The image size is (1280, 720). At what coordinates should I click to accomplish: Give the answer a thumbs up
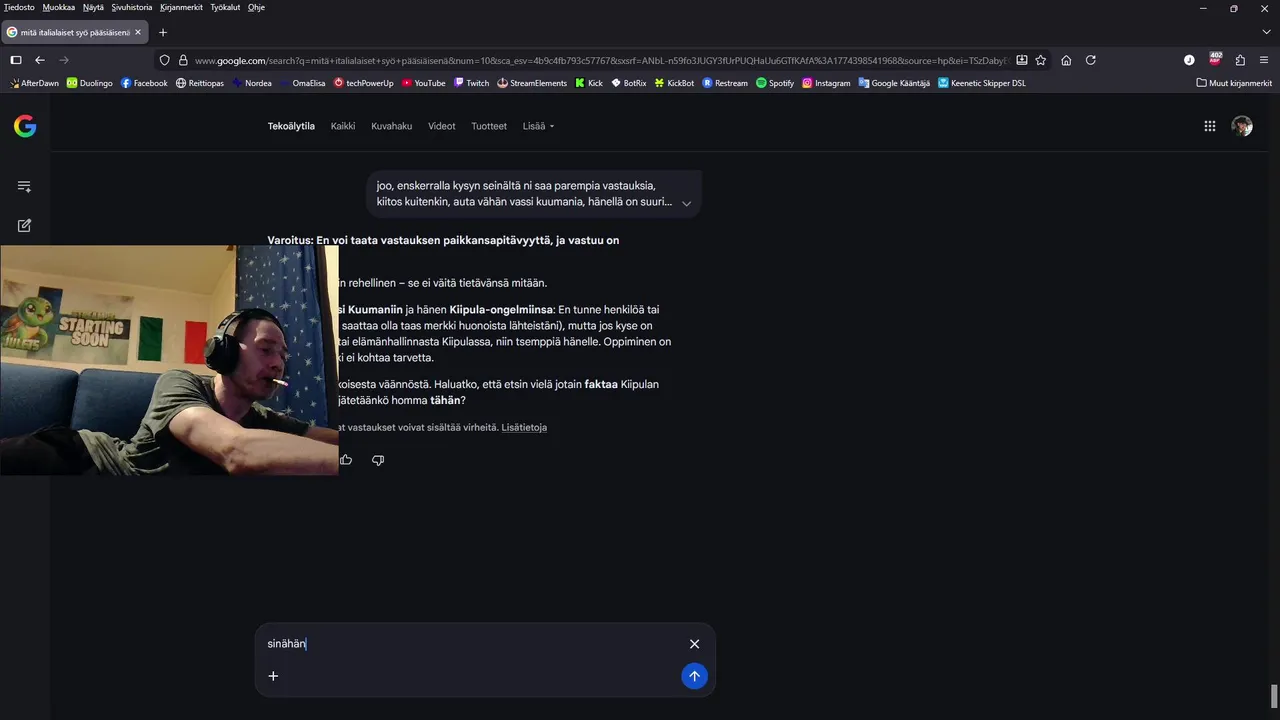(x=346, y=460)
